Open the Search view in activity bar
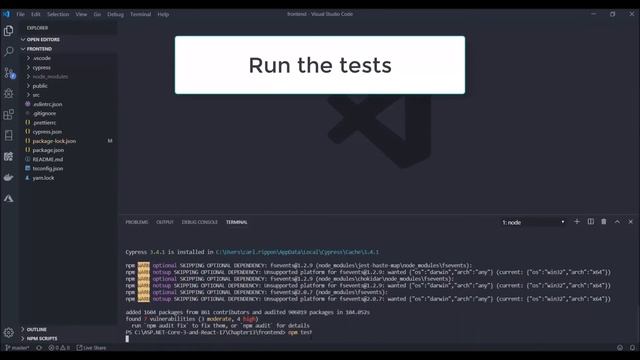This screenshot has width=640, height=360. pos(9,51)
